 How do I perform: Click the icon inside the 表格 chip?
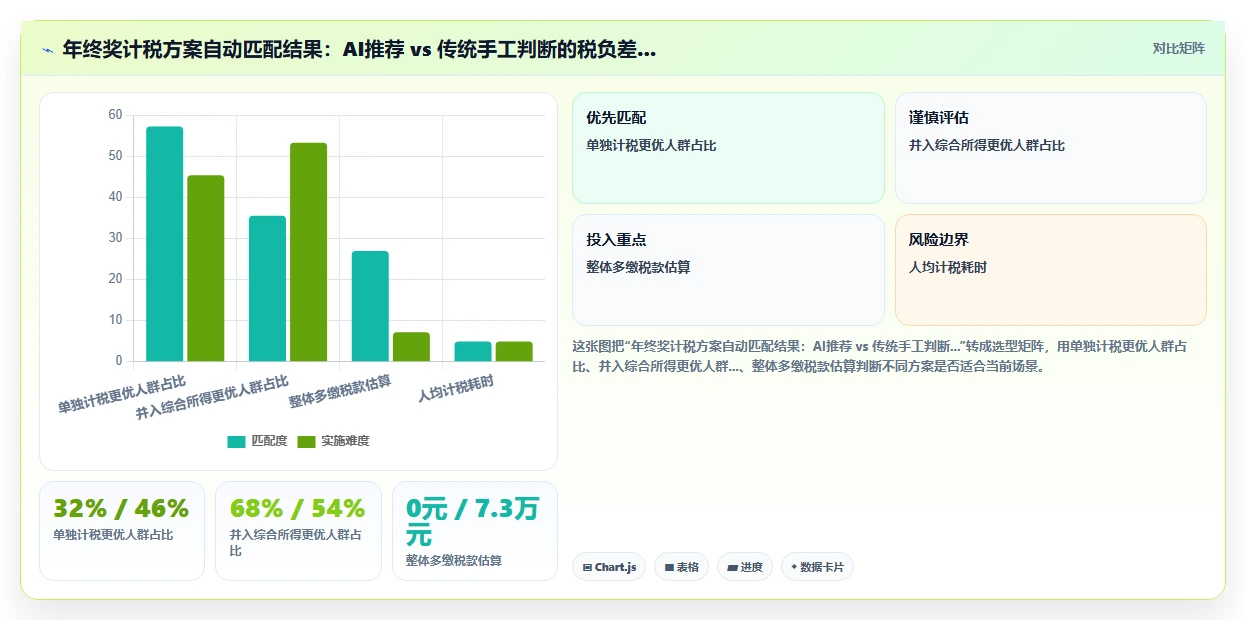(669, 567)
